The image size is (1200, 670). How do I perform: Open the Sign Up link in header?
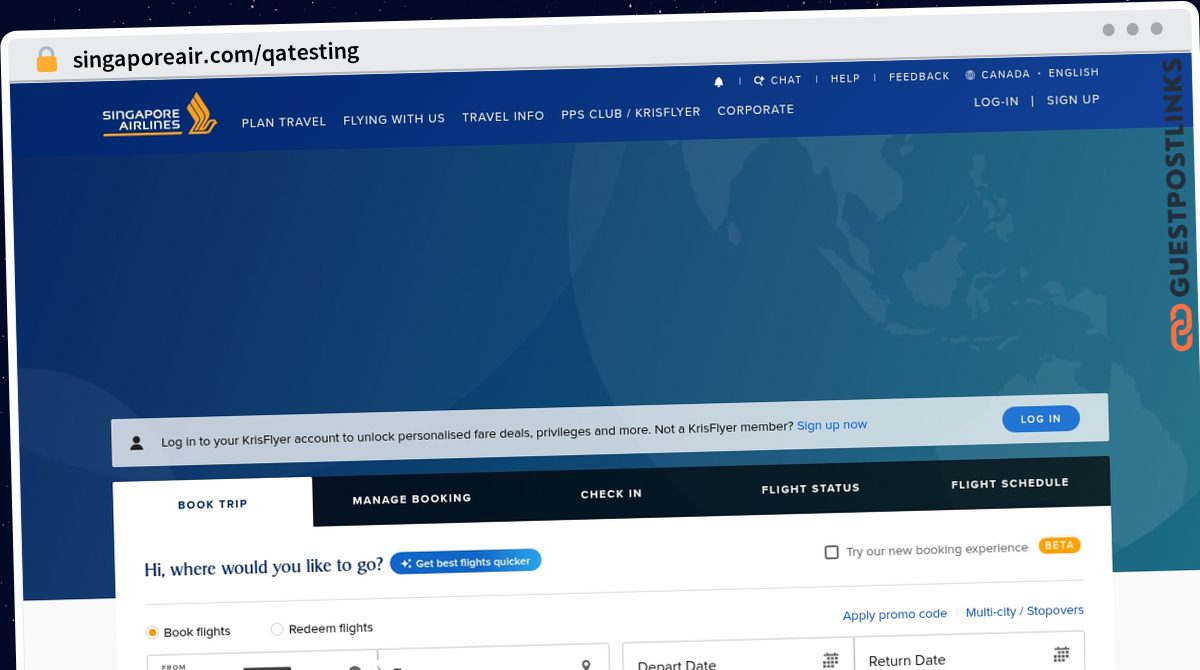[x=1073, y=100]
